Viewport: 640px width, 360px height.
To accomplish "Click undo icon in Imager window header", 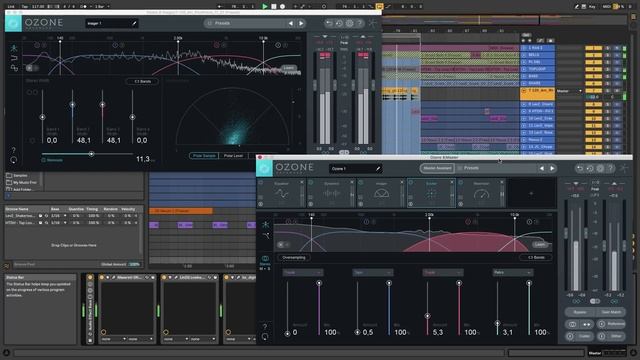I will point(329,23).
